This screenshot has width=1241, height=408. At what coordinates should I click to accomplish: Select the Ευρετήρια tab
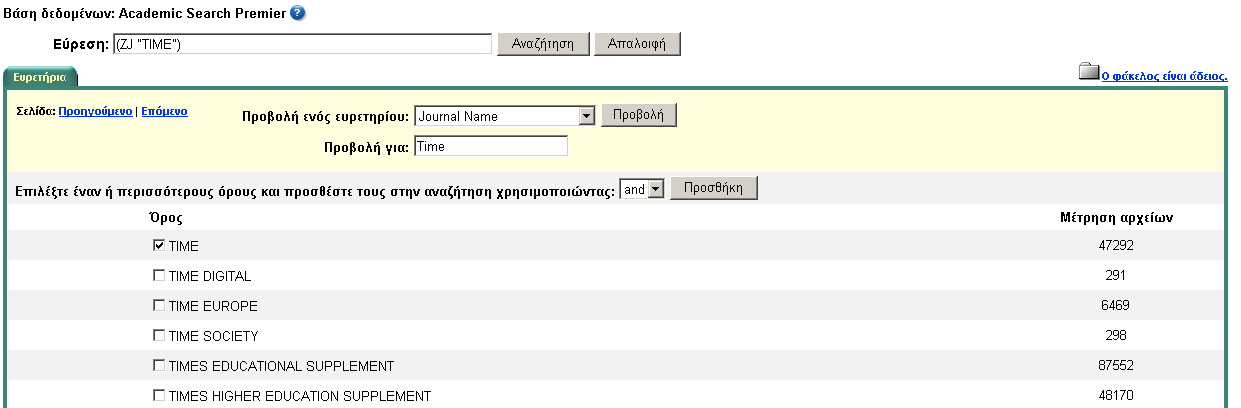(40, 76)
